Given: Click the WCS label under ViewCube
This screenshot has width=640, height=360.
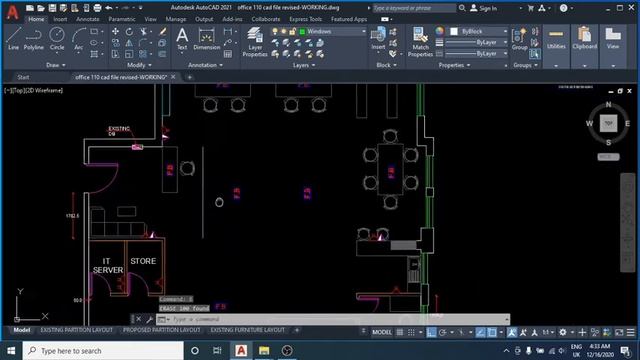Looking at the screenshot, I should 608,157.
